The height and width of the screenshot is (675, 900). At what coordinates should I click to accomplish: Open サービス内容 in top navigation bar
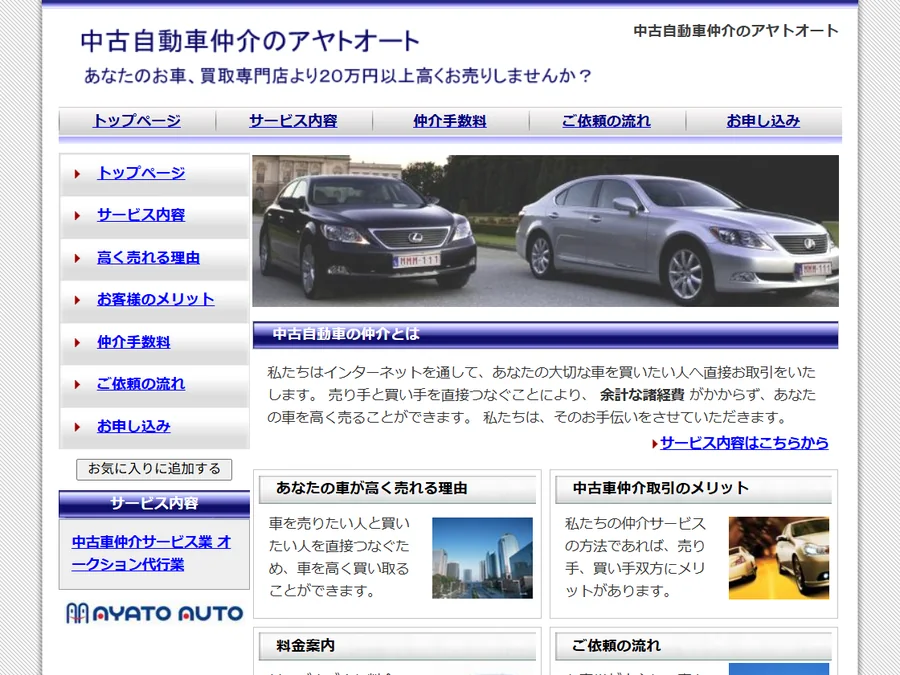293,121
